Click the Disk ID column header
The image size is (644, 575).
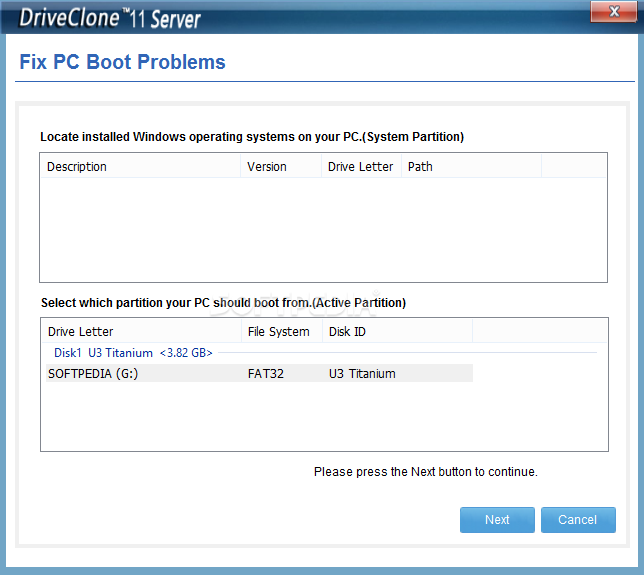(398, 331)
